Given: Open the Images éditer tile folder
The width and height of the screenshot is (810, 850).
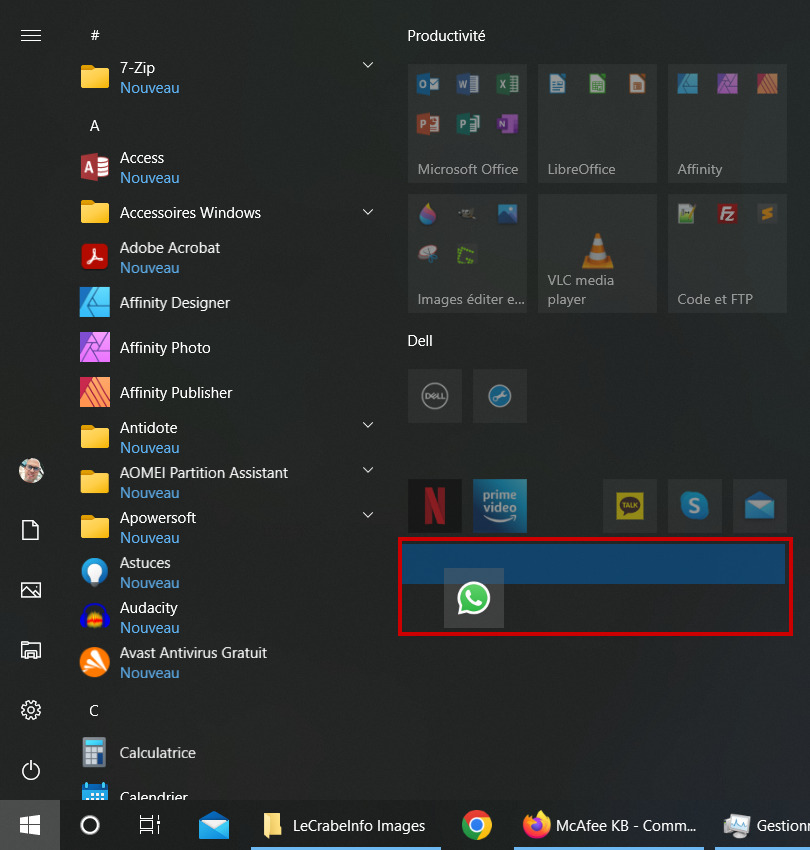Looking at the screenshot, I should [x=467, y=254].
